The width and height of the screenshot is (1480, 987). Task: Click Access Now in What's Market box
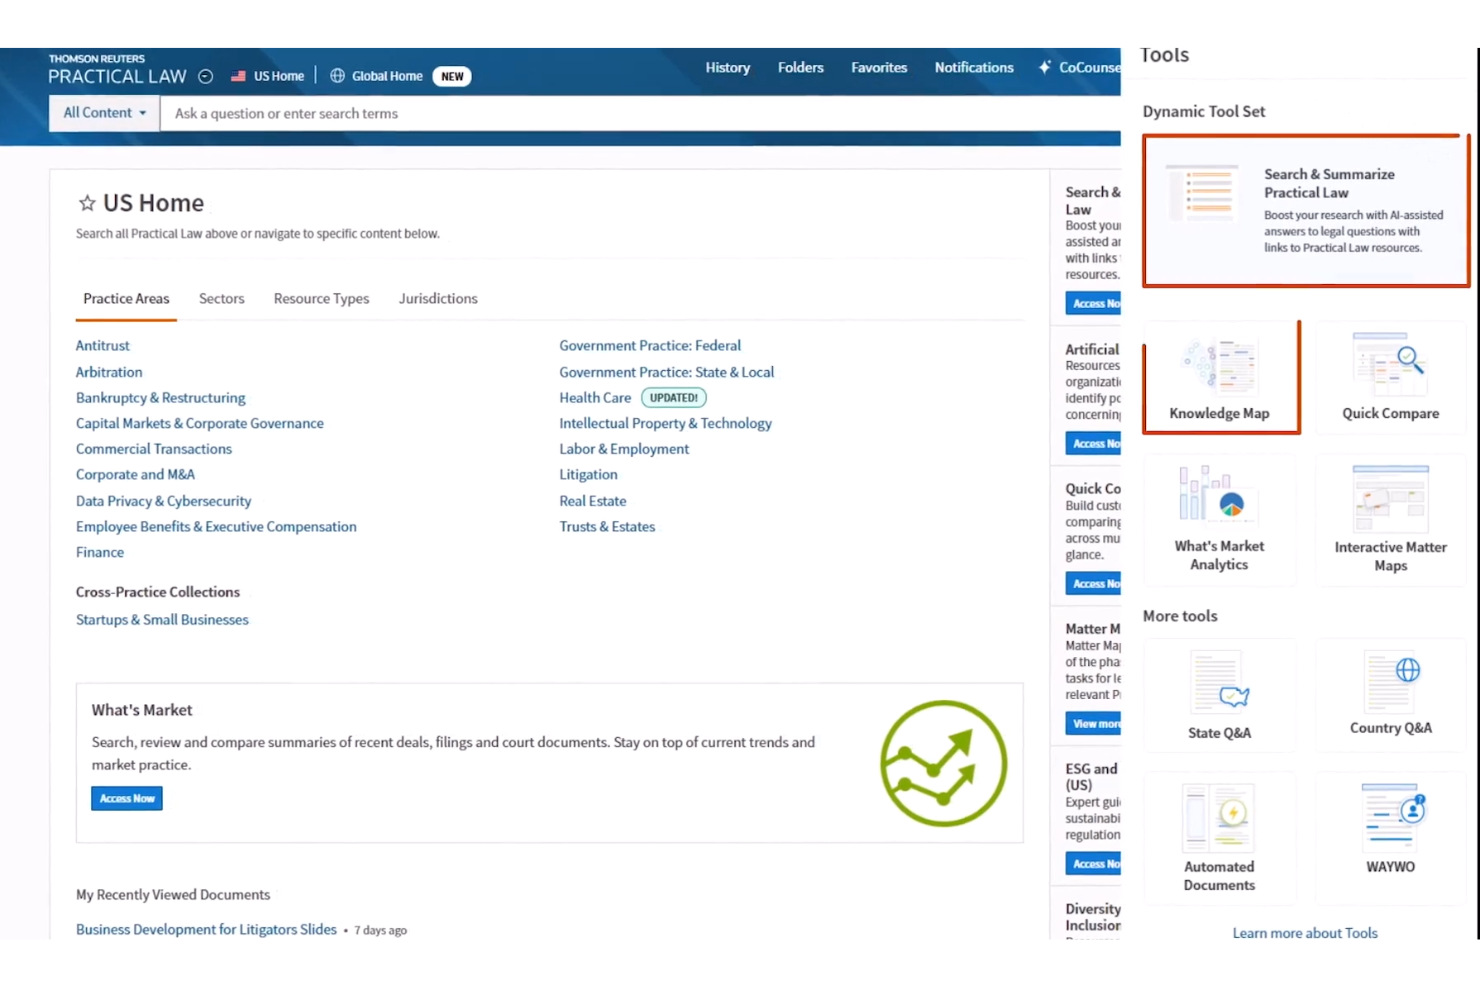pyautogui.click(x=127, y=798)
